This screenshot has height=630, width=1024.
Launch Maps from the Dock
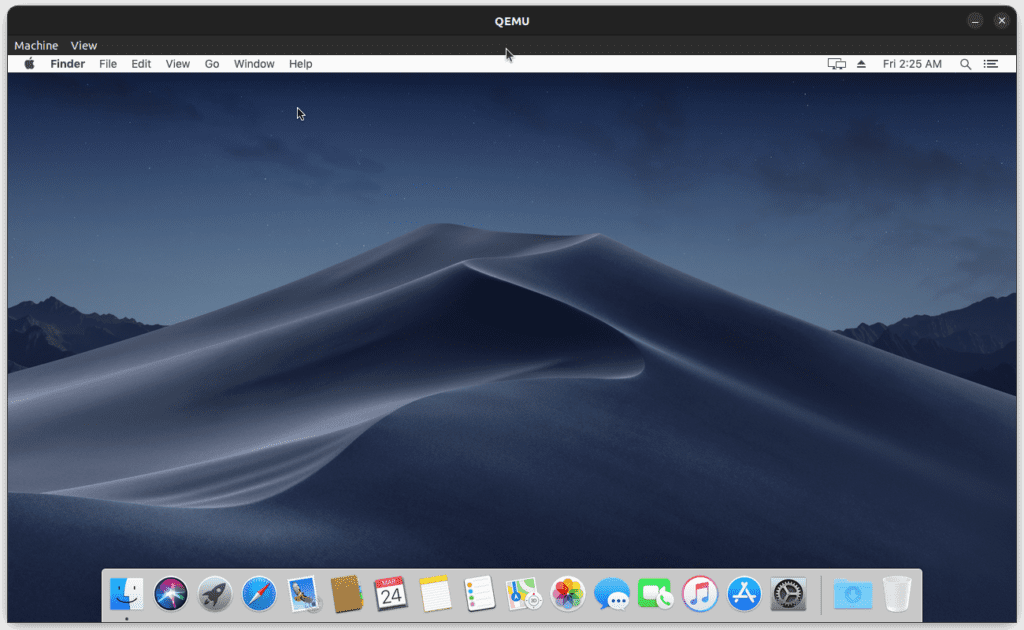tap(523, 594)
